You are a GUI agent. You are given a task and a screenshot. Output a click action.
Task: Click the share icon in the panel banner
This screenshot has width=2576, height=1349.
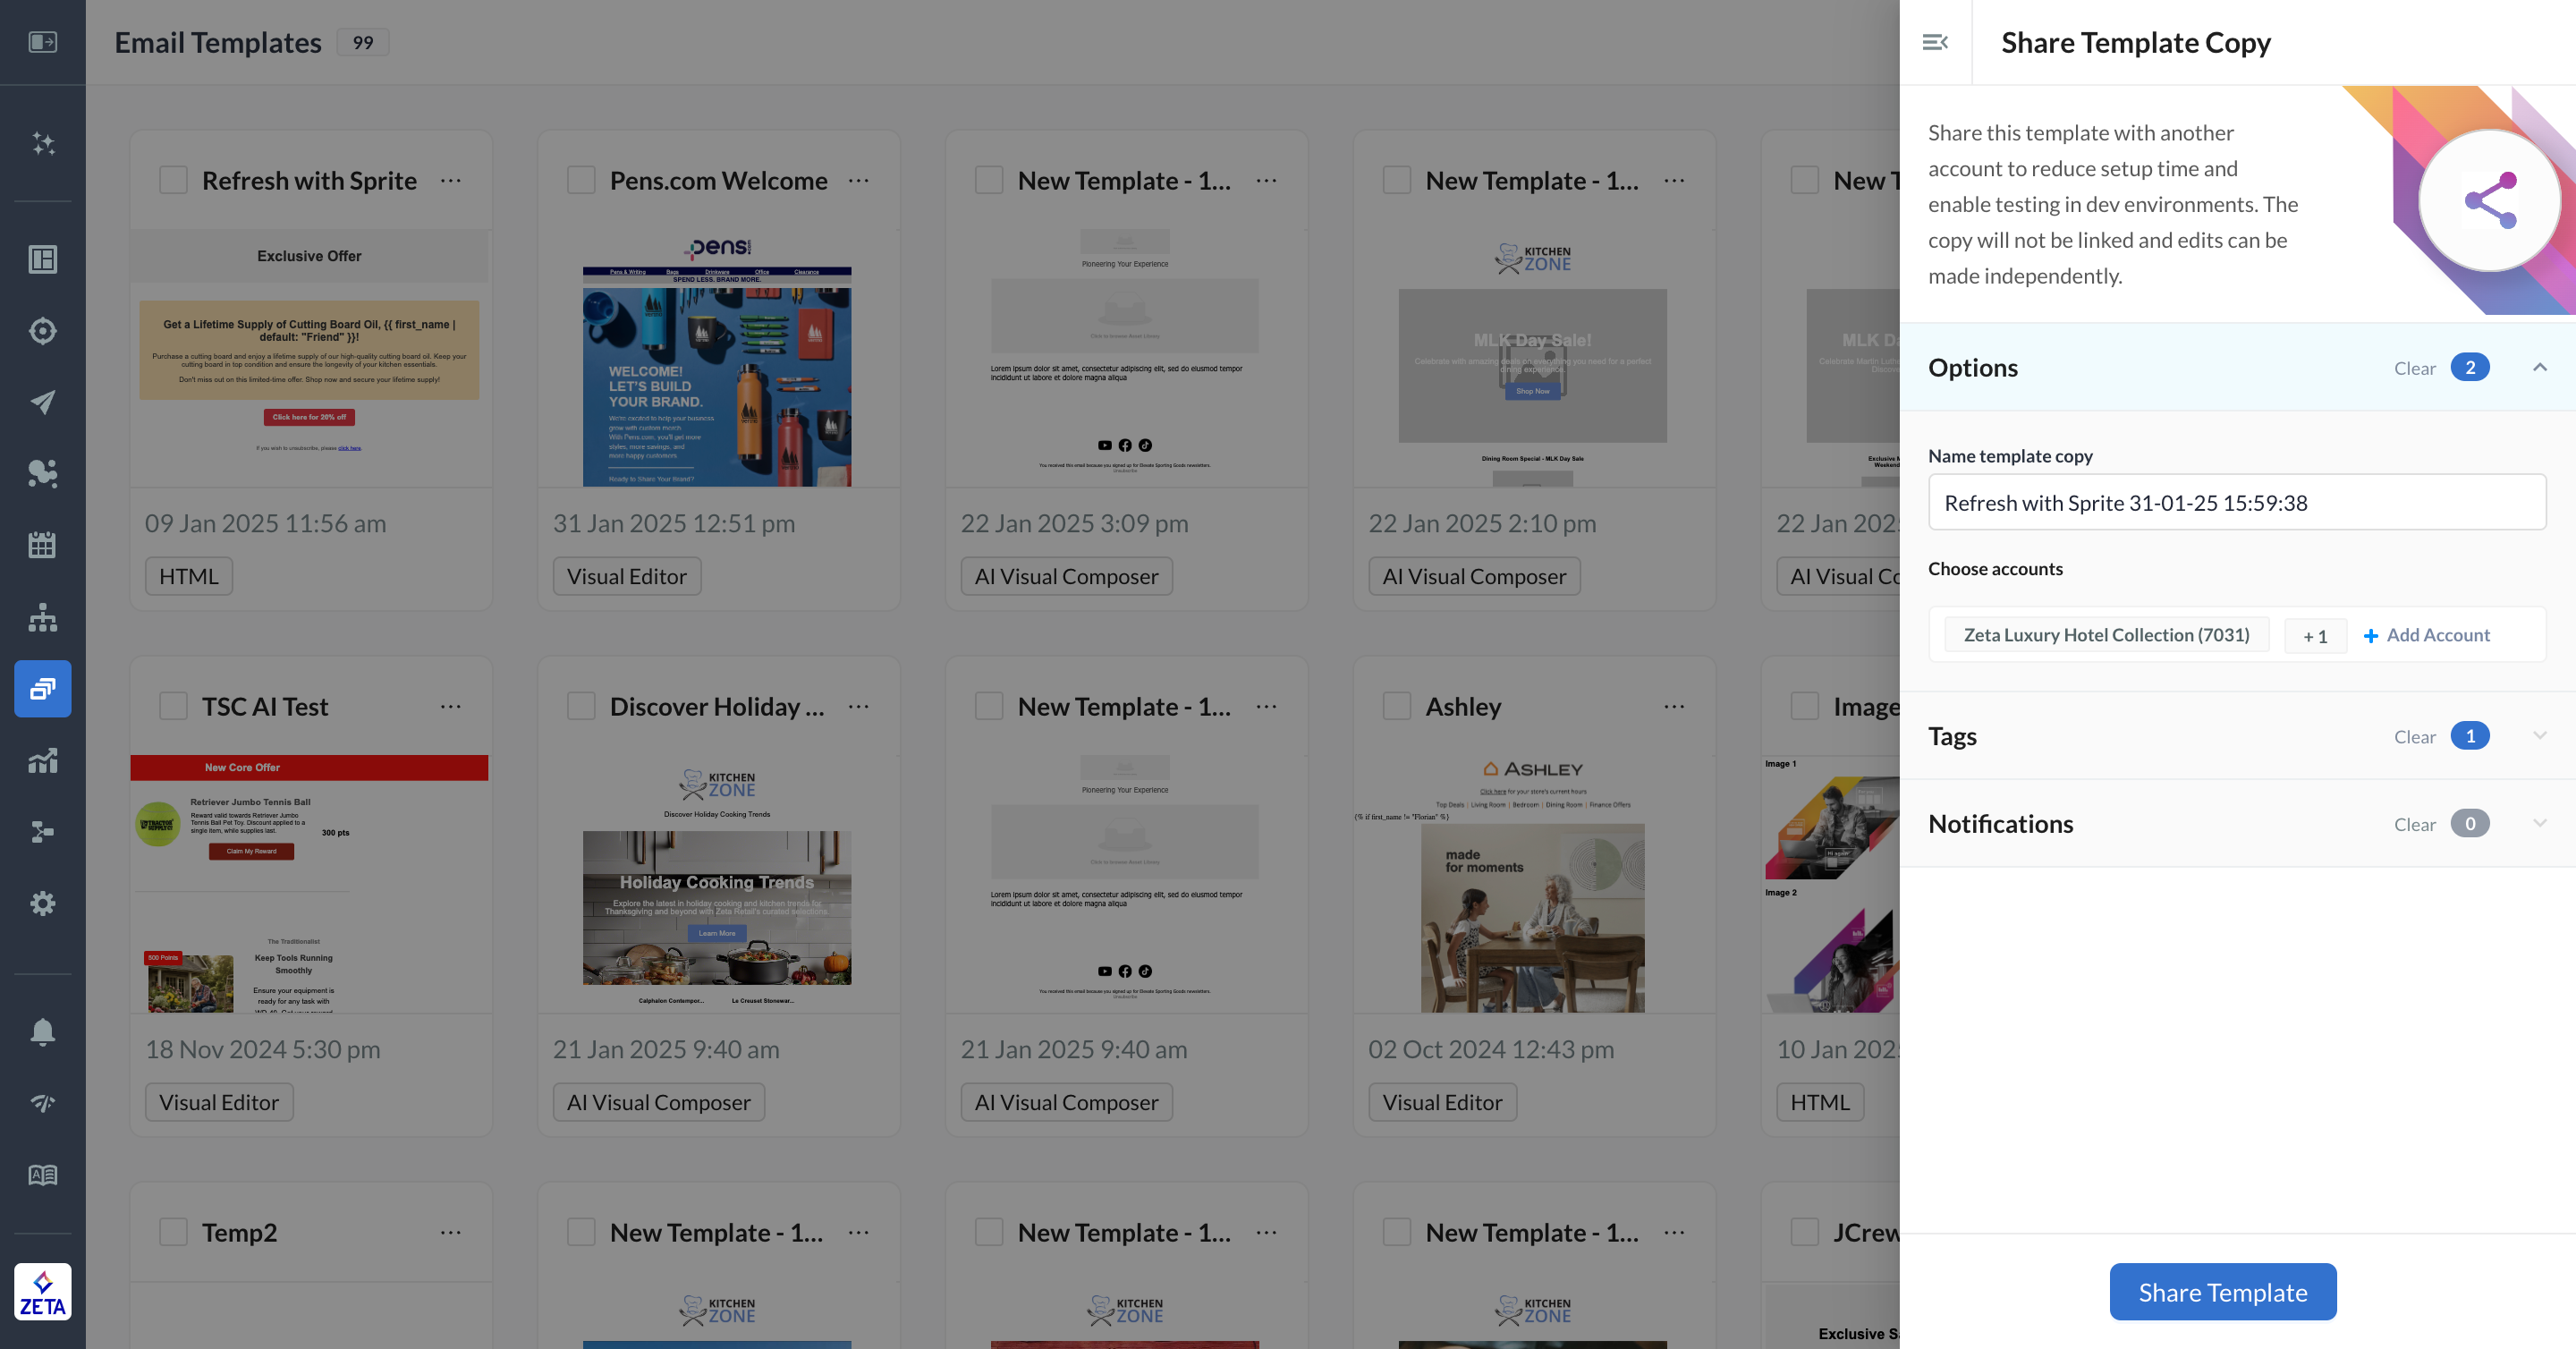[2490, 201]
